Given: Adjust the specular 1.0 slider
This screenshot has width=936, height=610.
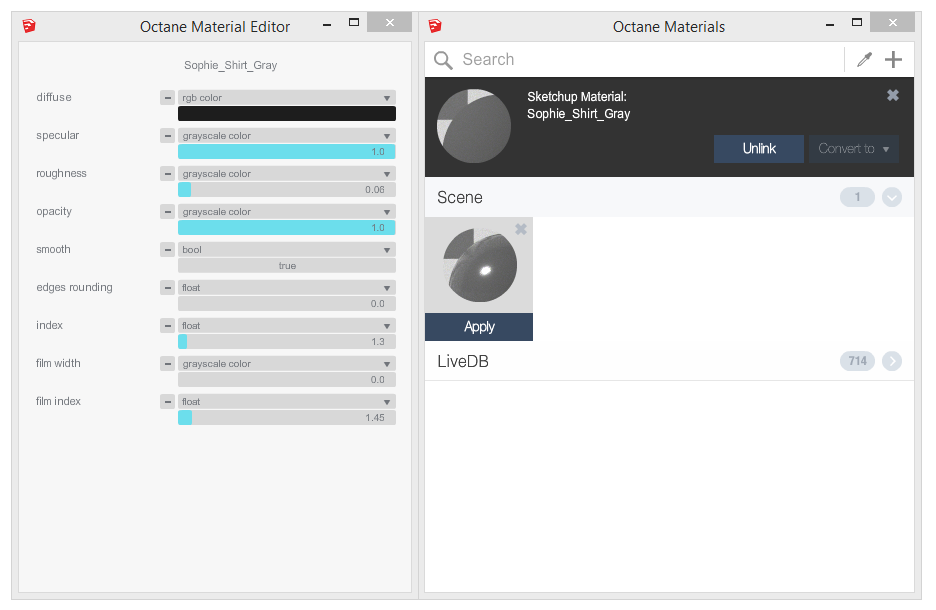Looking at the screenshot, I should click(287, 152).
